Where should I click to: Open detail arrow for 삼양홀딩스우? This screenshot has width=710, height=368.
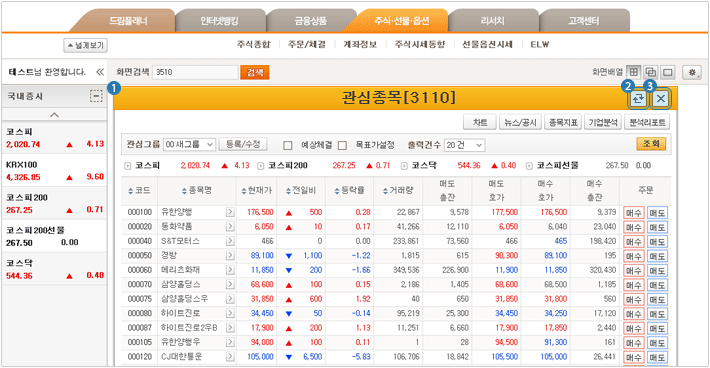pos(230,299)
